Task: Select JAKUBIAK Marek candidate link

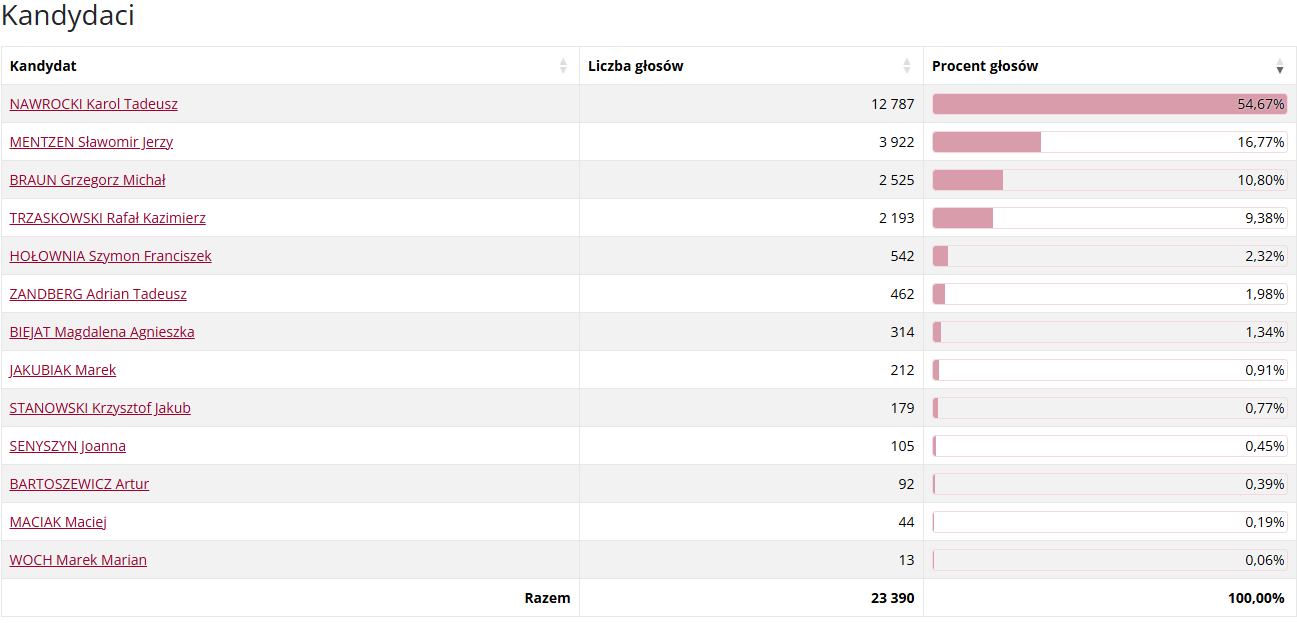Action: 63,370
